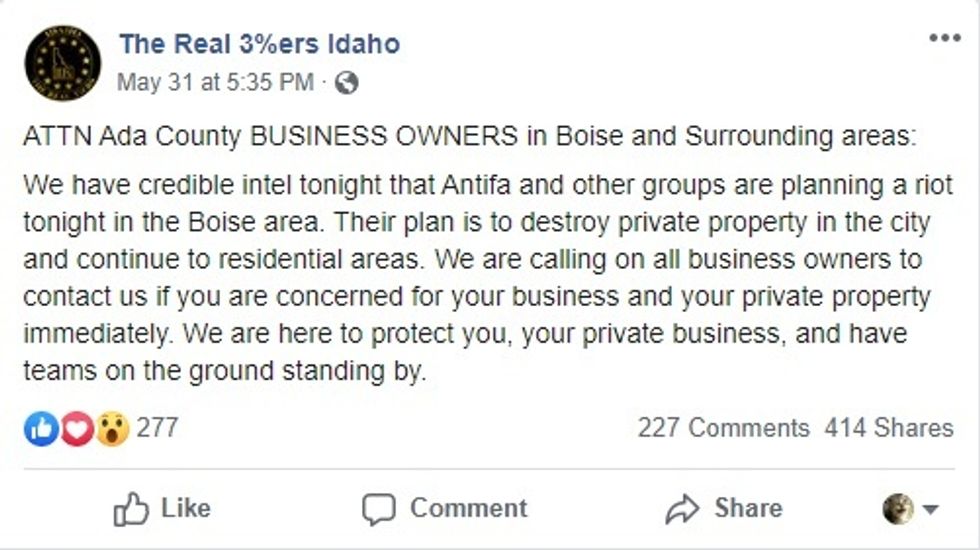This screenshot has width=980, height=550.
Task: Open the 227 Comments link
Action: point(723,428)
